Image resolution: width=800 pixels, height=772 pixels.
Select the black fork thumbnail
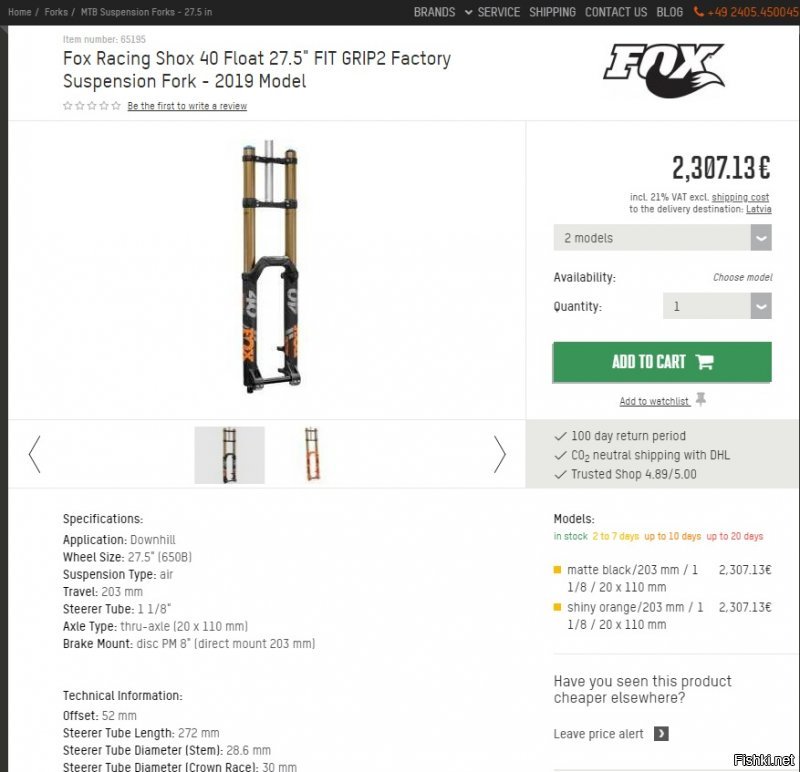230,455
